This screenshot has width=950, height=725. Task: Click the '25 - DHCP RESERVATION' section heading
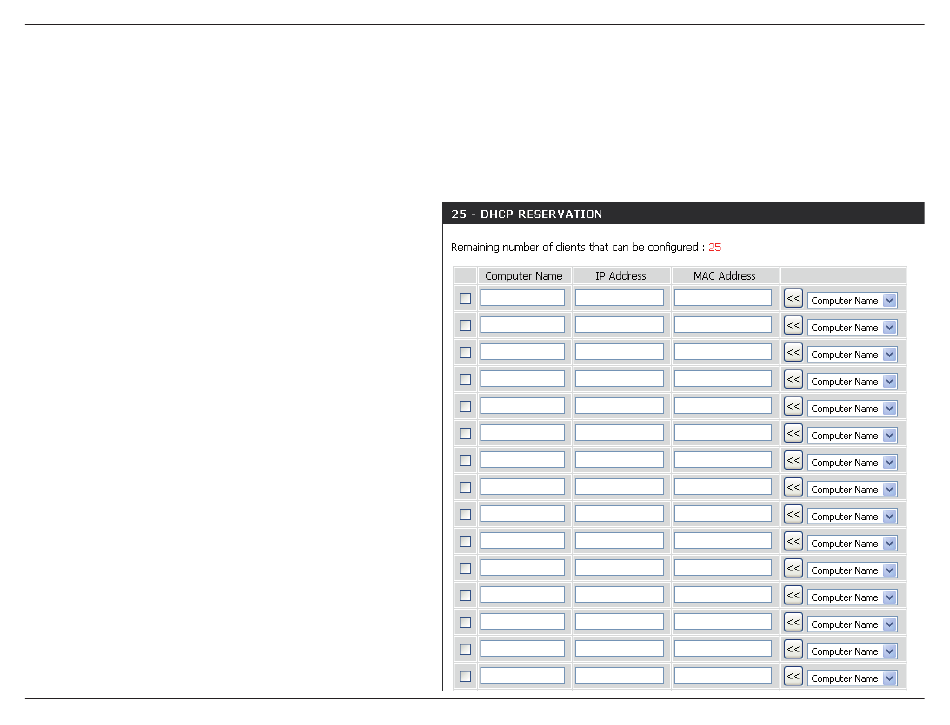click(x=526, y=214)
